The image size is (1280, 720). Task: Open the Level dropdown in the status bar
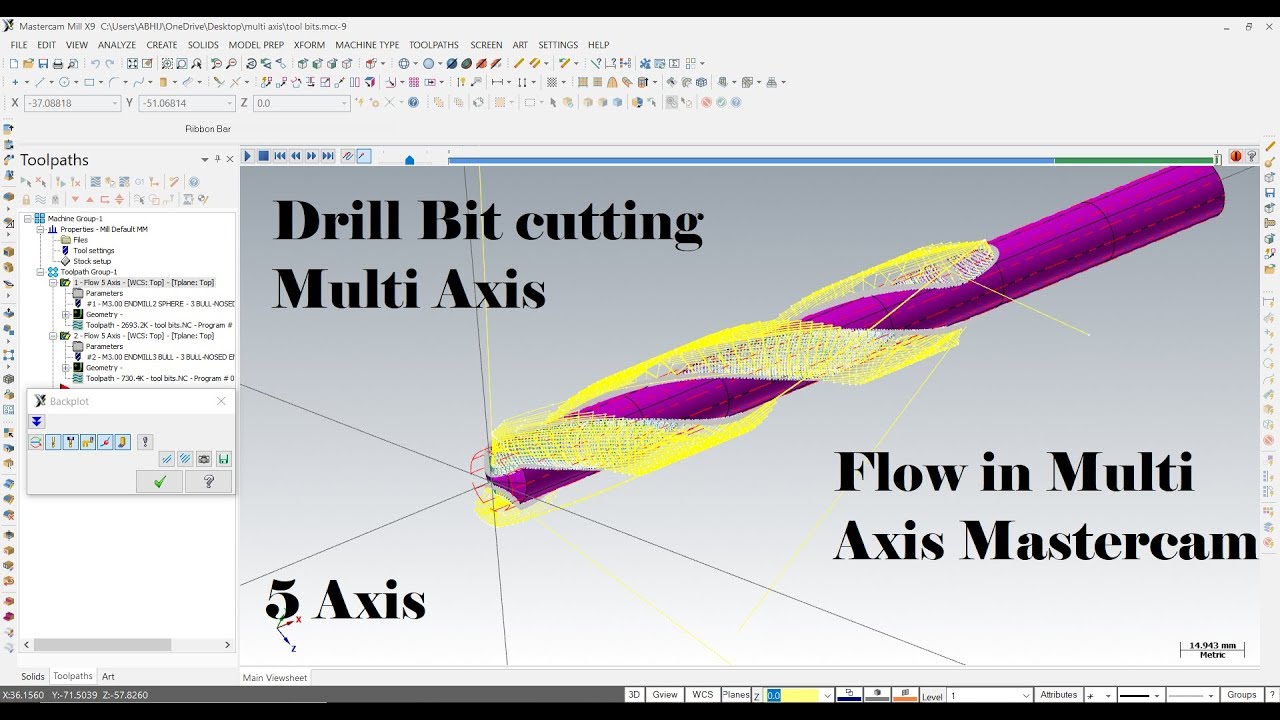1027,695
